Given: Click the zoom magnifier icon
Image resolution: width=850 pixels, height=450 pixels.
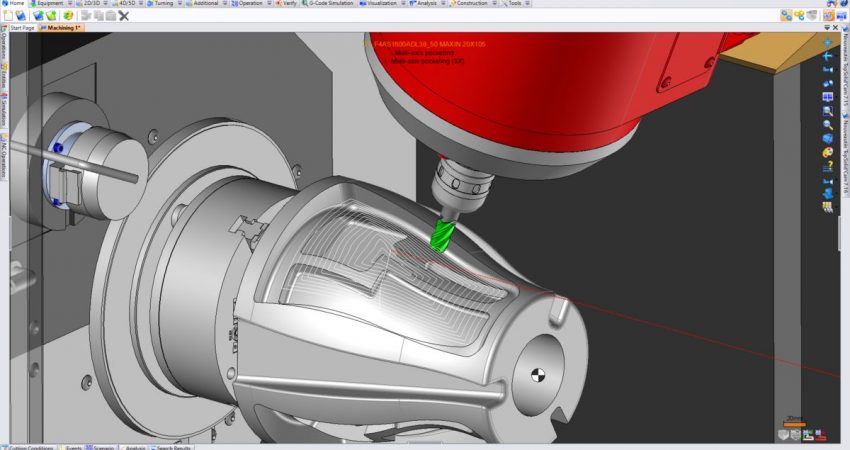Looking at the screenshot, I should coord(827,125).
